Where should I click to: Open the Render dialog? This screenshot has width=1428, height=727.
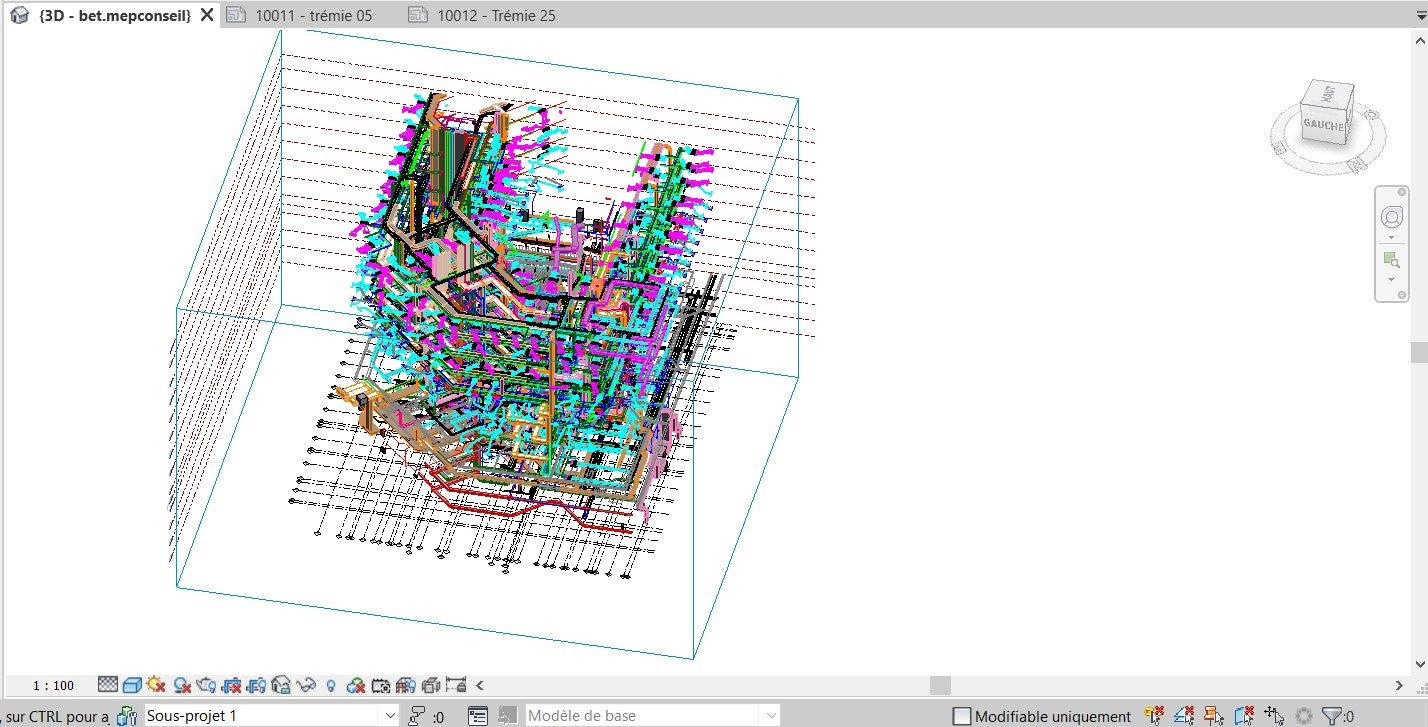(206, 685)
